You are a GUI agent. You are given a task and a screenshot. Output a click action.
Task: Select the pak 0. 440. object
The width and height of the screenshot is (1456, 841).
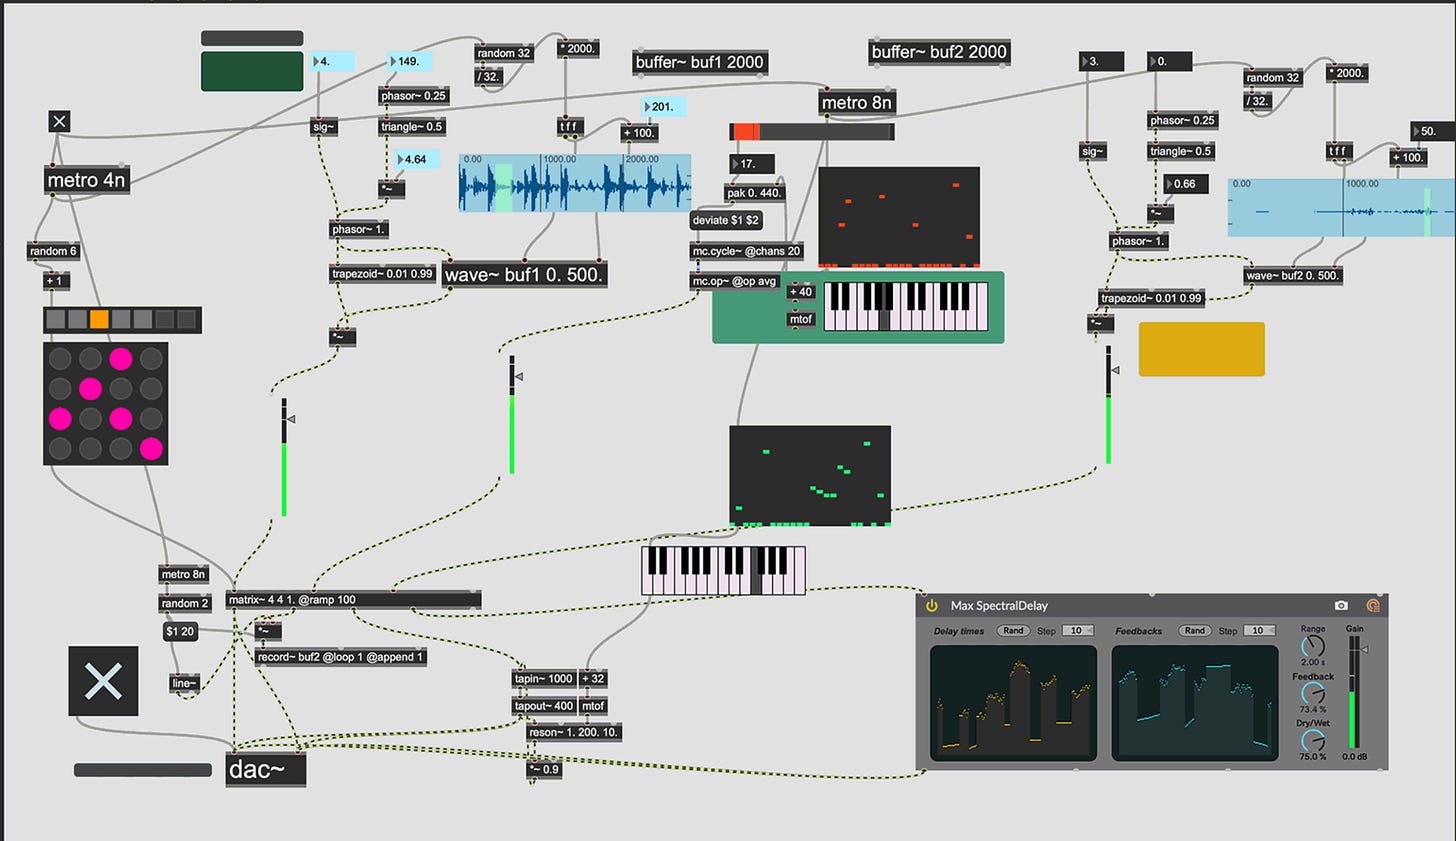point(755,193)
